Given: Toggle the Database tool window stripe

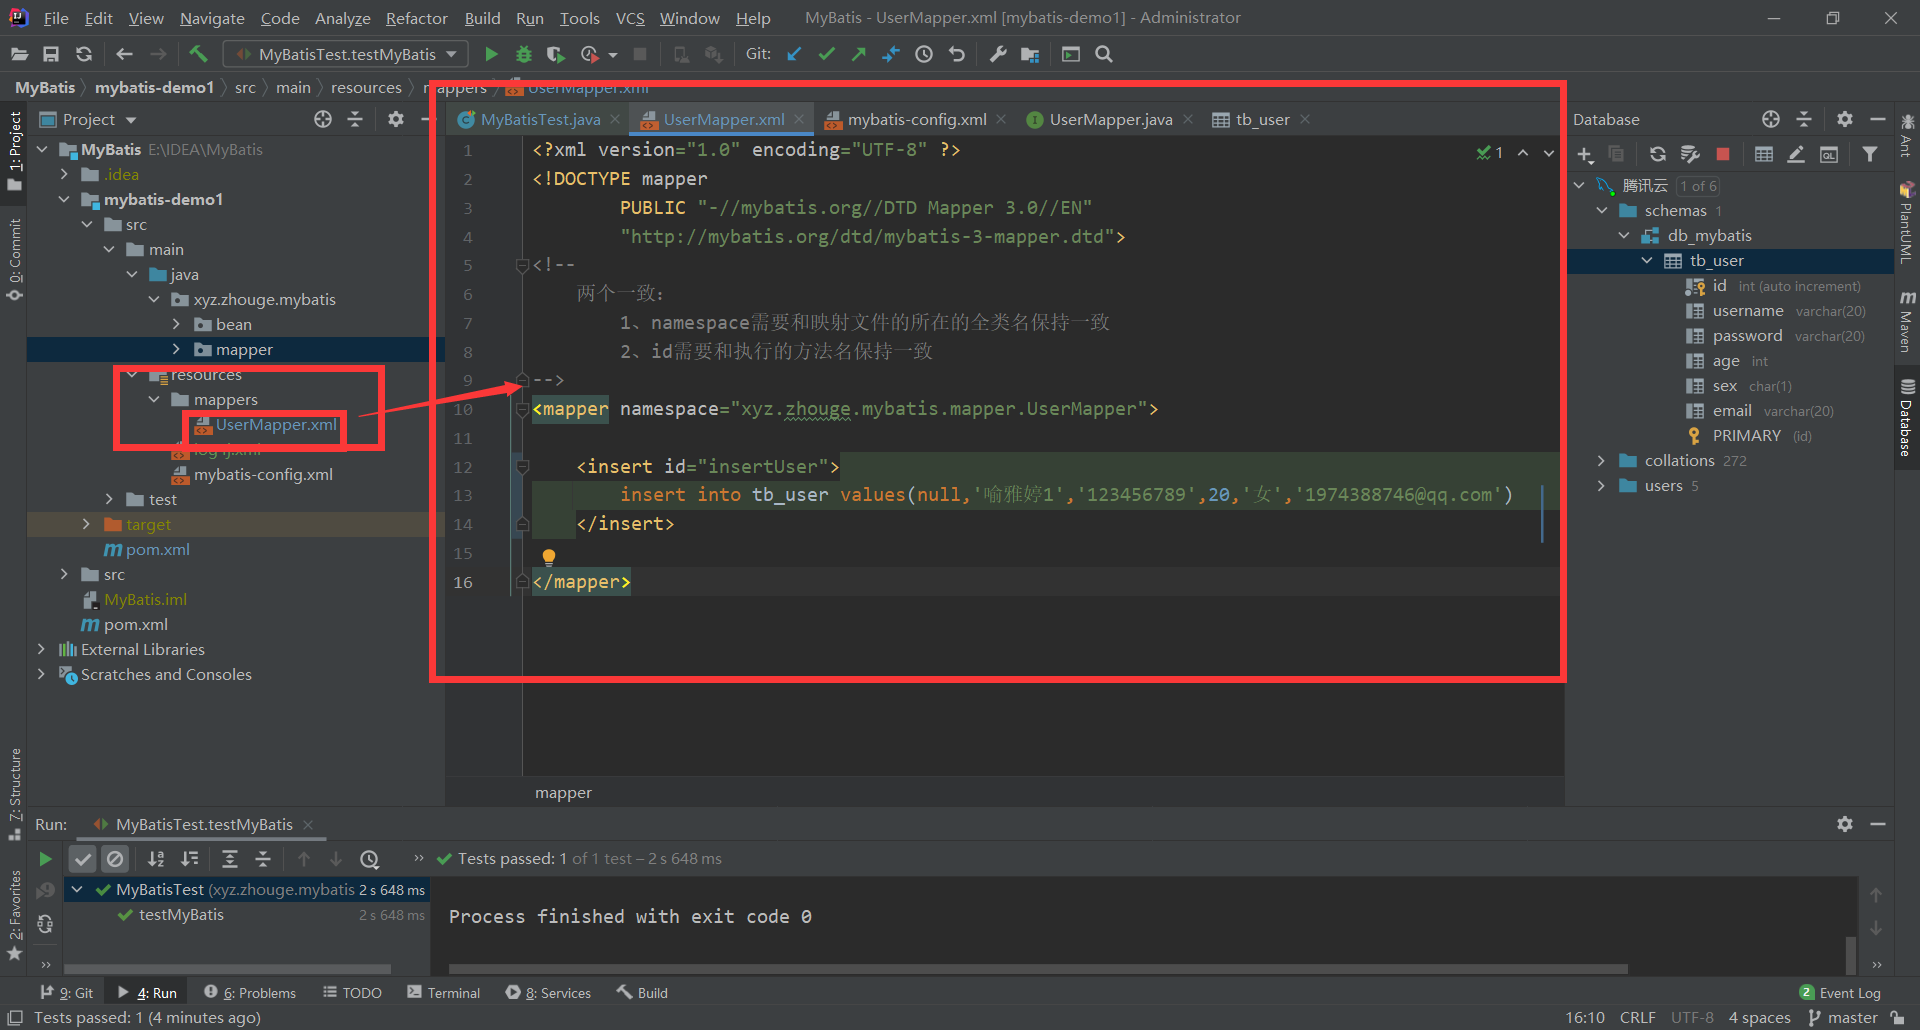Looking at the screenshot, I should coord(1907,416).
